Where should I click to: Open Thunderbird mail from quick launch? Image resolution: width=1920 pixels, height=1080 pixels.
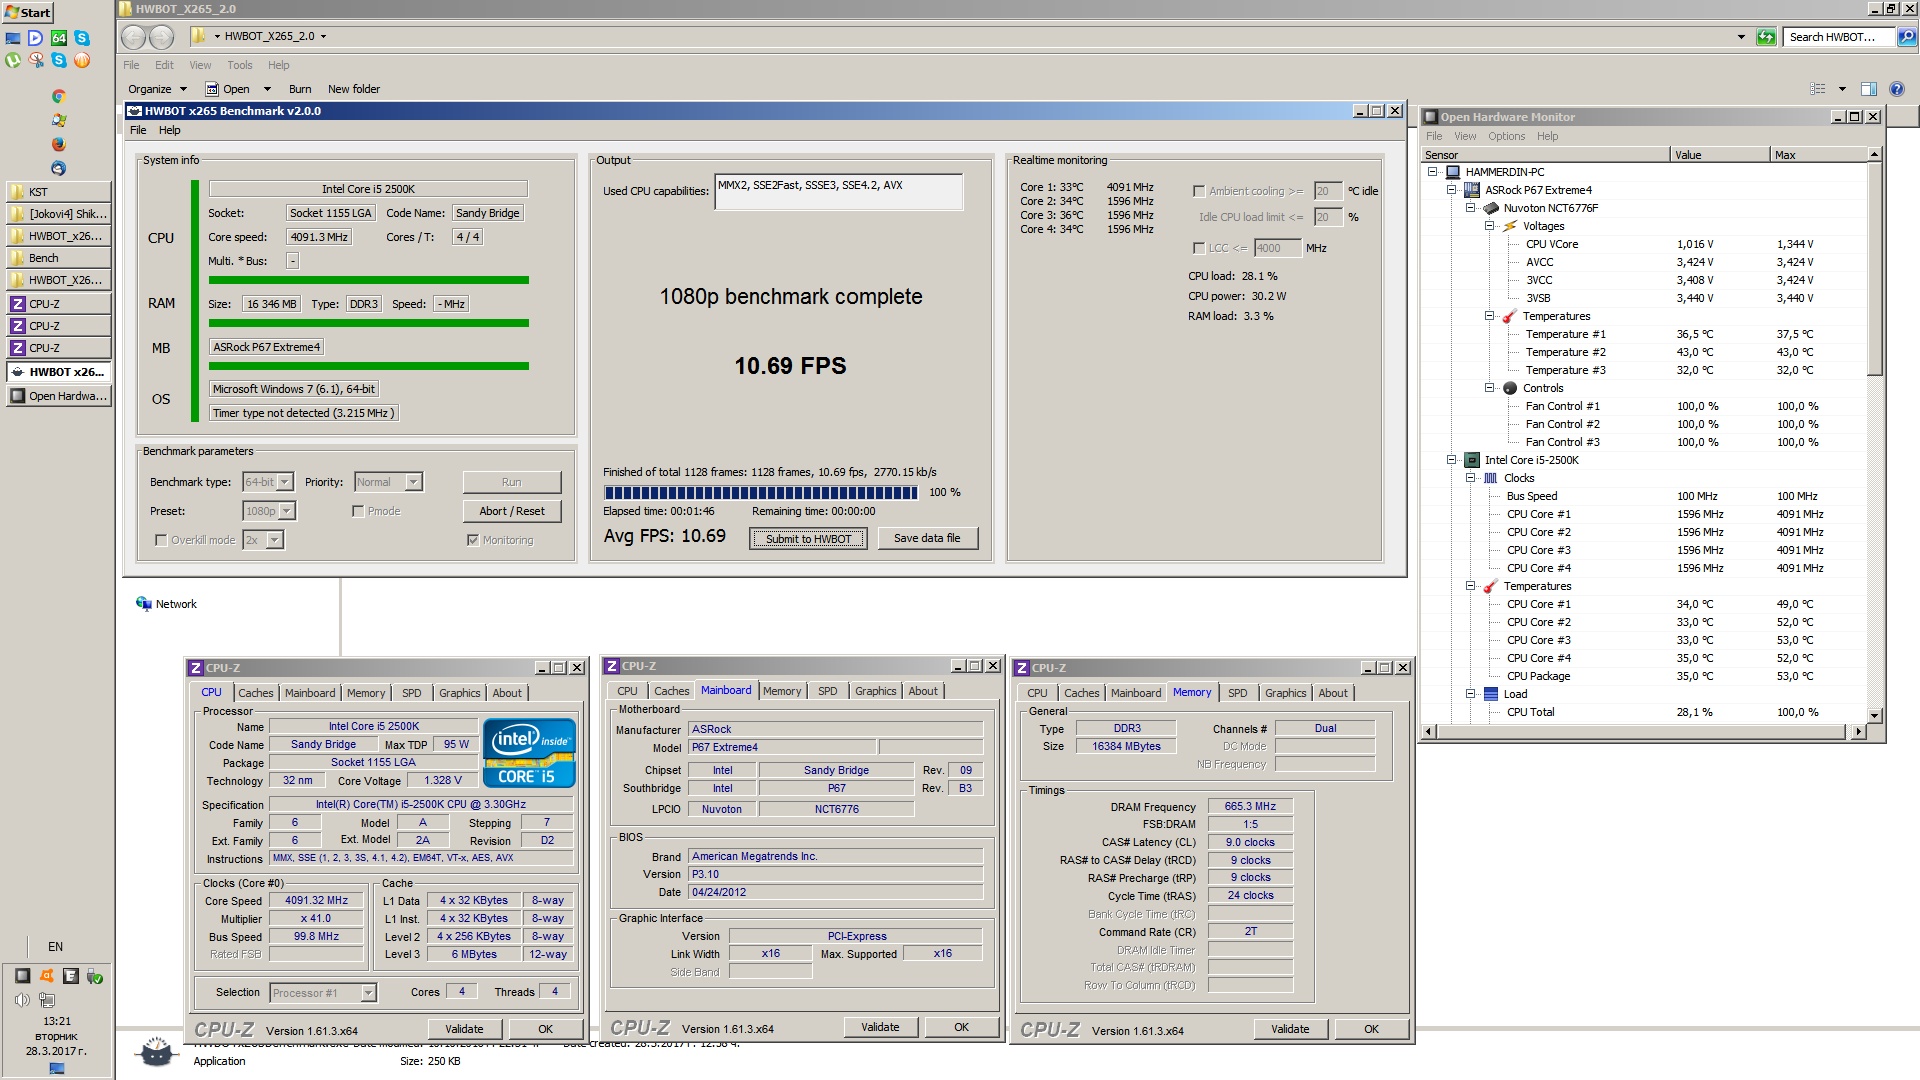click(x=58, y=168)
